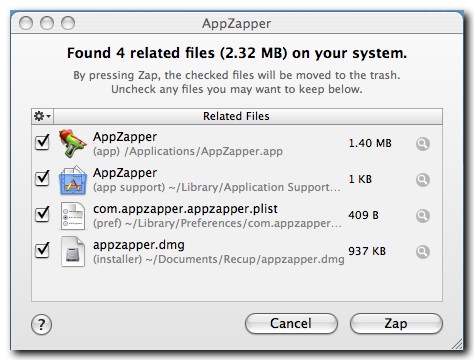Select the com.appzapper.appzapper.plist row name
The height and width of the screenshot is (360, 474).
pos(185,209)
